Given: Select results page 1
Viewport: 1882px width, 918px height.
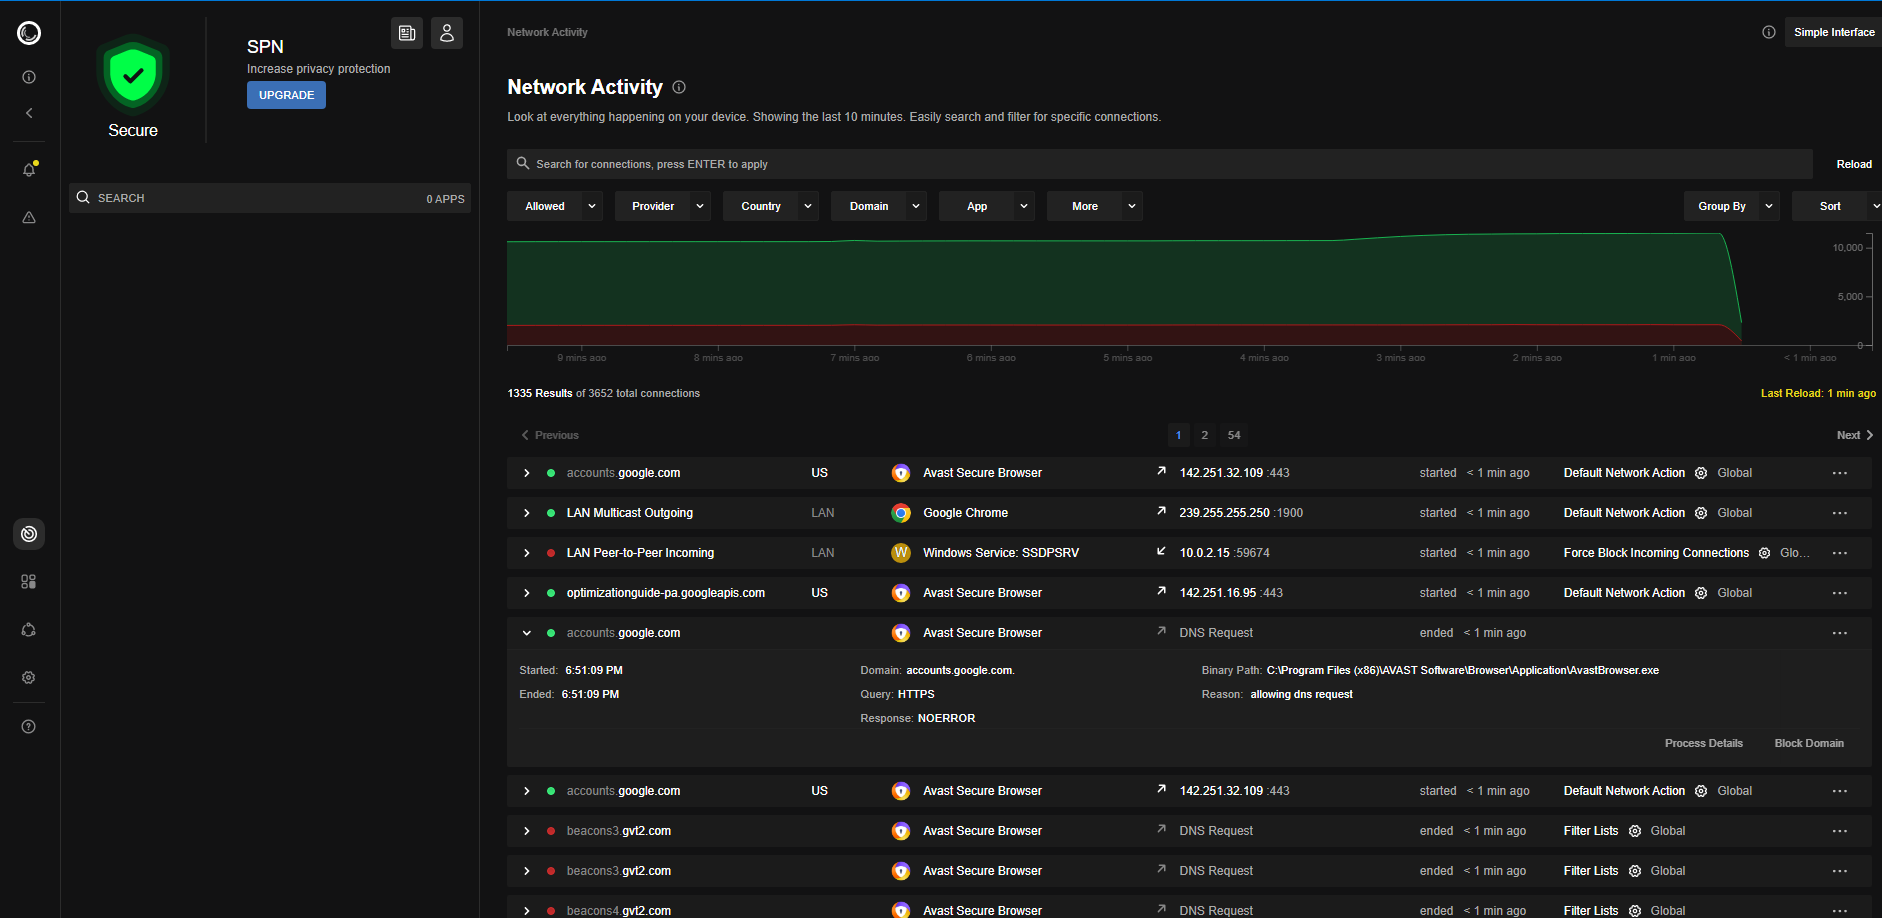Looking at the screenshot, I should [1179, 435].
